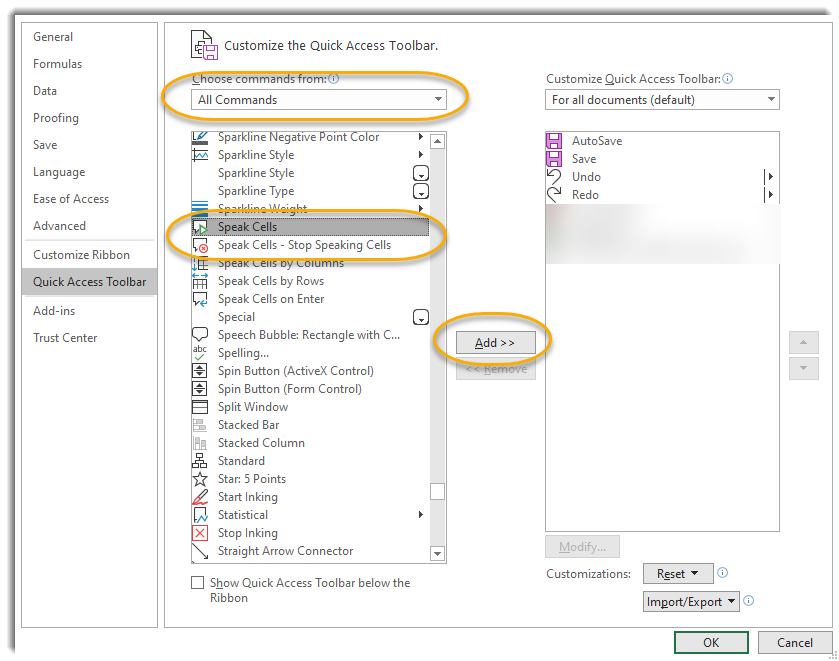
Task: Open the Trust Center section
Action: coord(66,338)
